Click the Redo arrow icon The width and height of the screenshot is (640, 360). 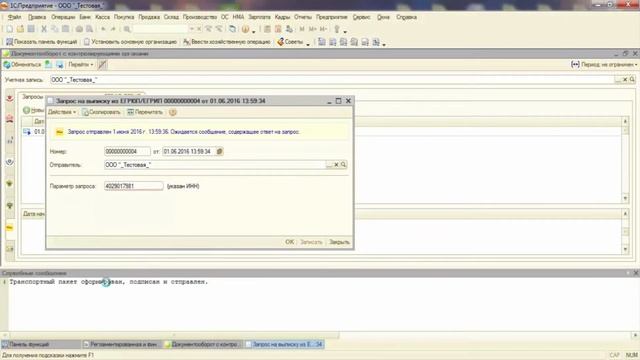tap(113, 29)
